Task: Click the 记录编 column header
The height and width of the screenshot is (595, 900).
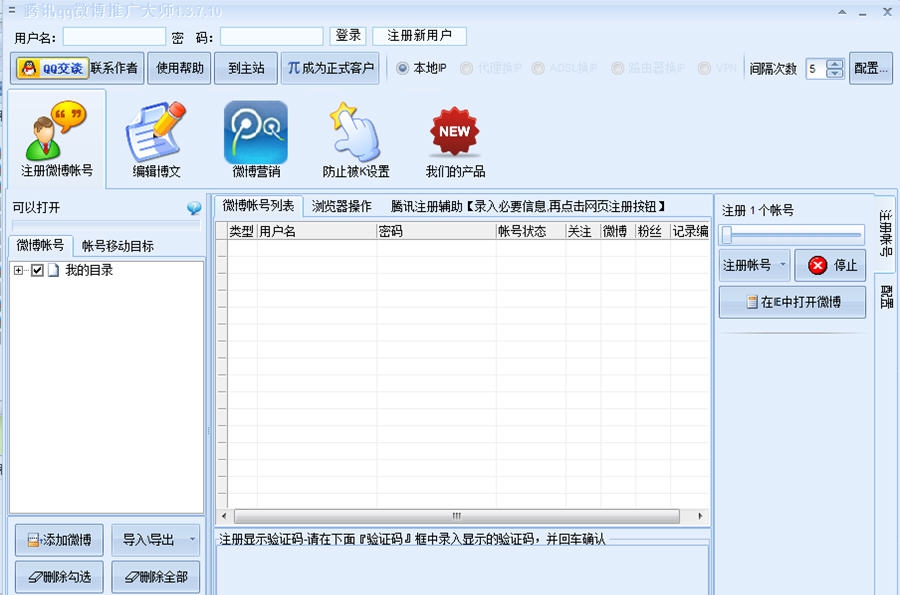Action: point(690,231)
